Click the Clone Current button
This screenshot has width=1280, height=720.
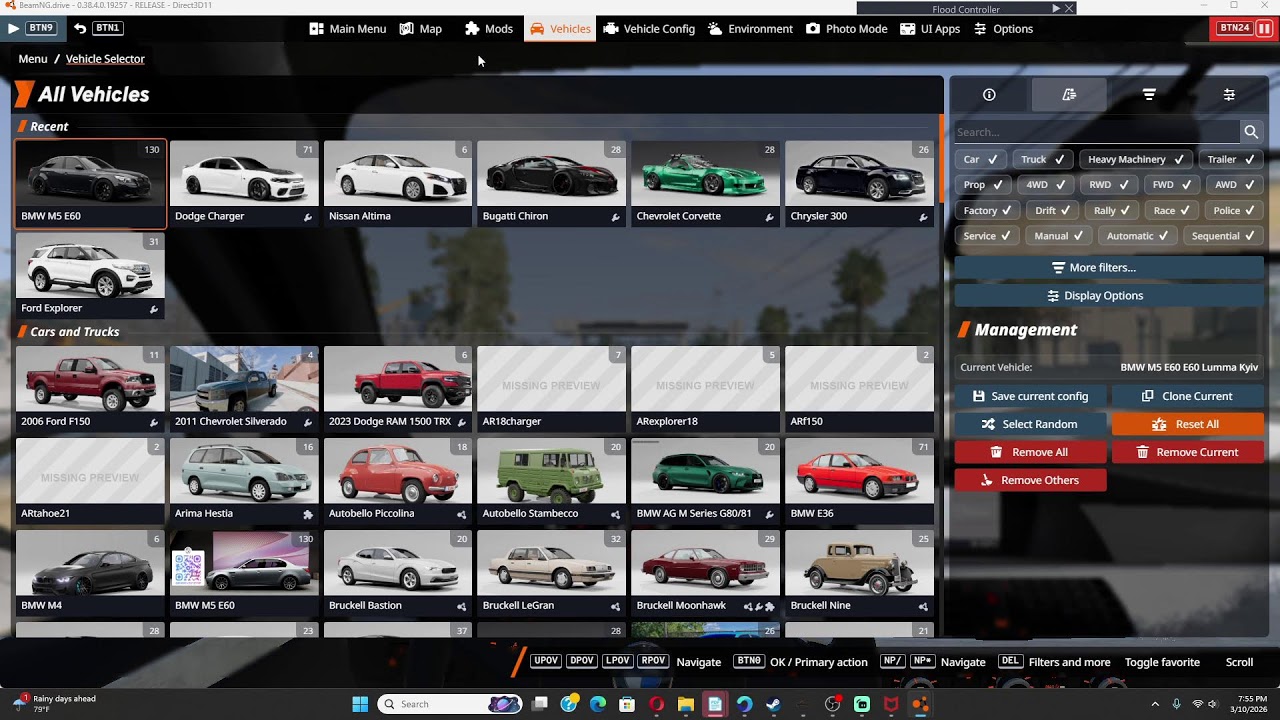click(1188, 396)
